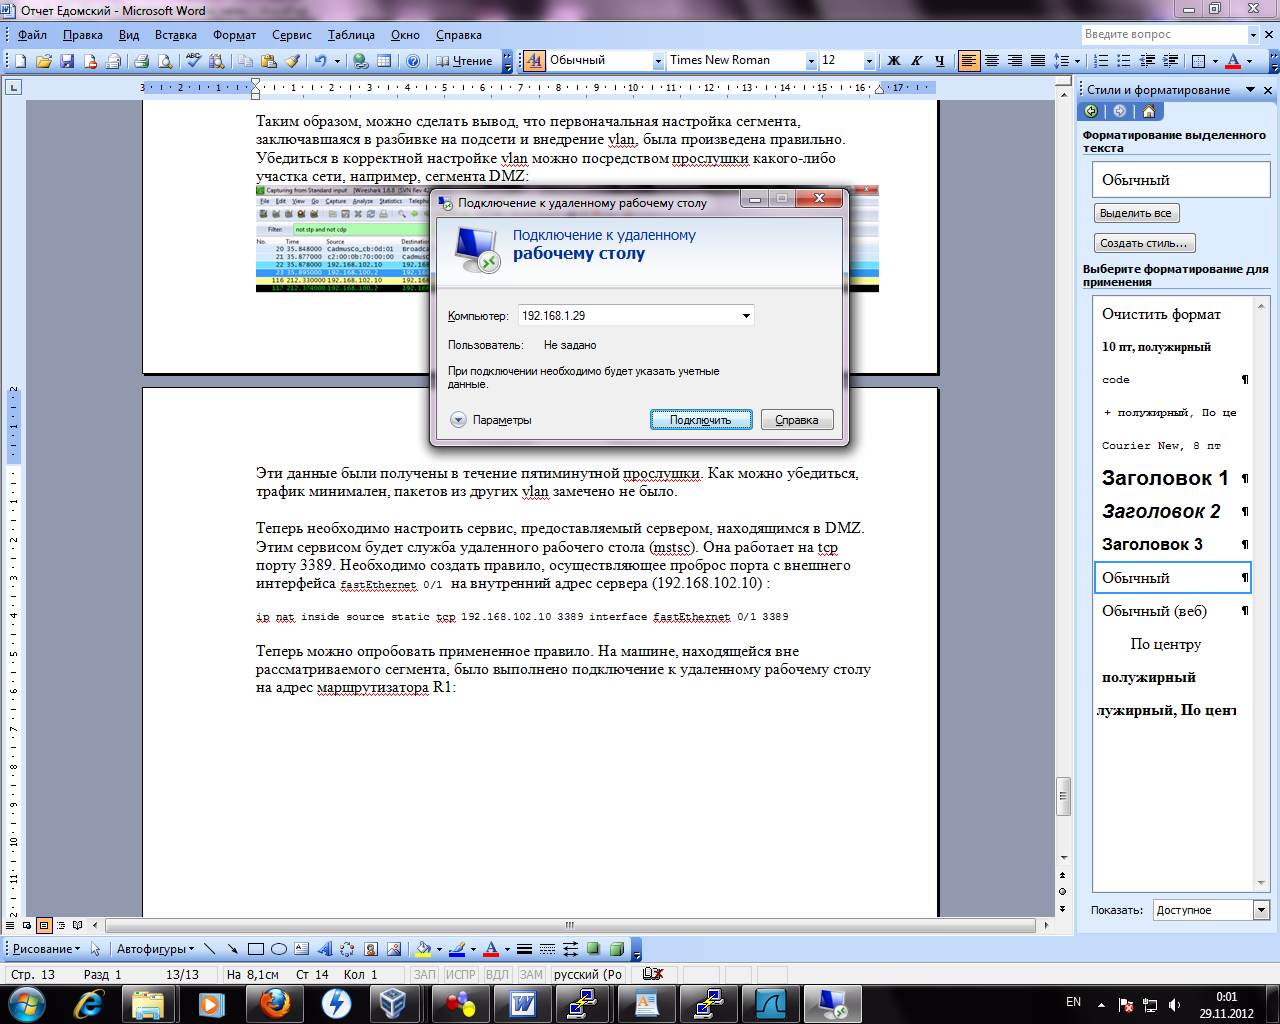The width and height of the screenshot is (1280, 1024).
Task: Toggle Italic (К) formatting
Action: pyautogui.click(x=917, y=61)
